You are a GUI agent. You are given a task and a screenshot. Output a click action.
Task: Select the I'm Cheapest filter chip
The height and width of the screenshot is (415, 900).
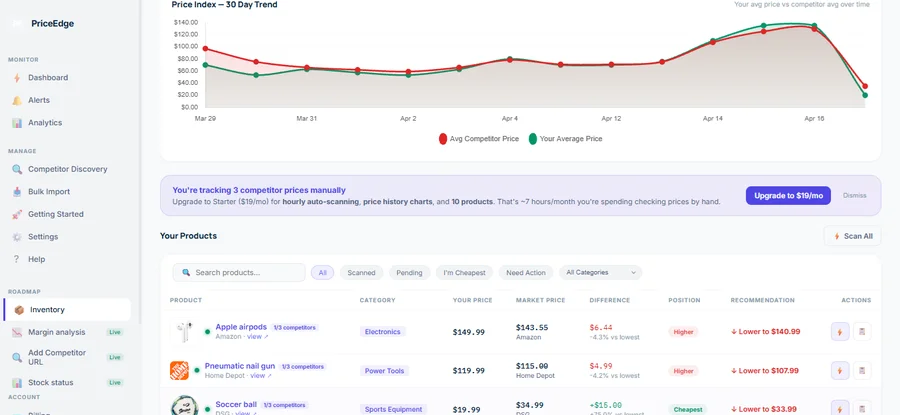point(464,273)
